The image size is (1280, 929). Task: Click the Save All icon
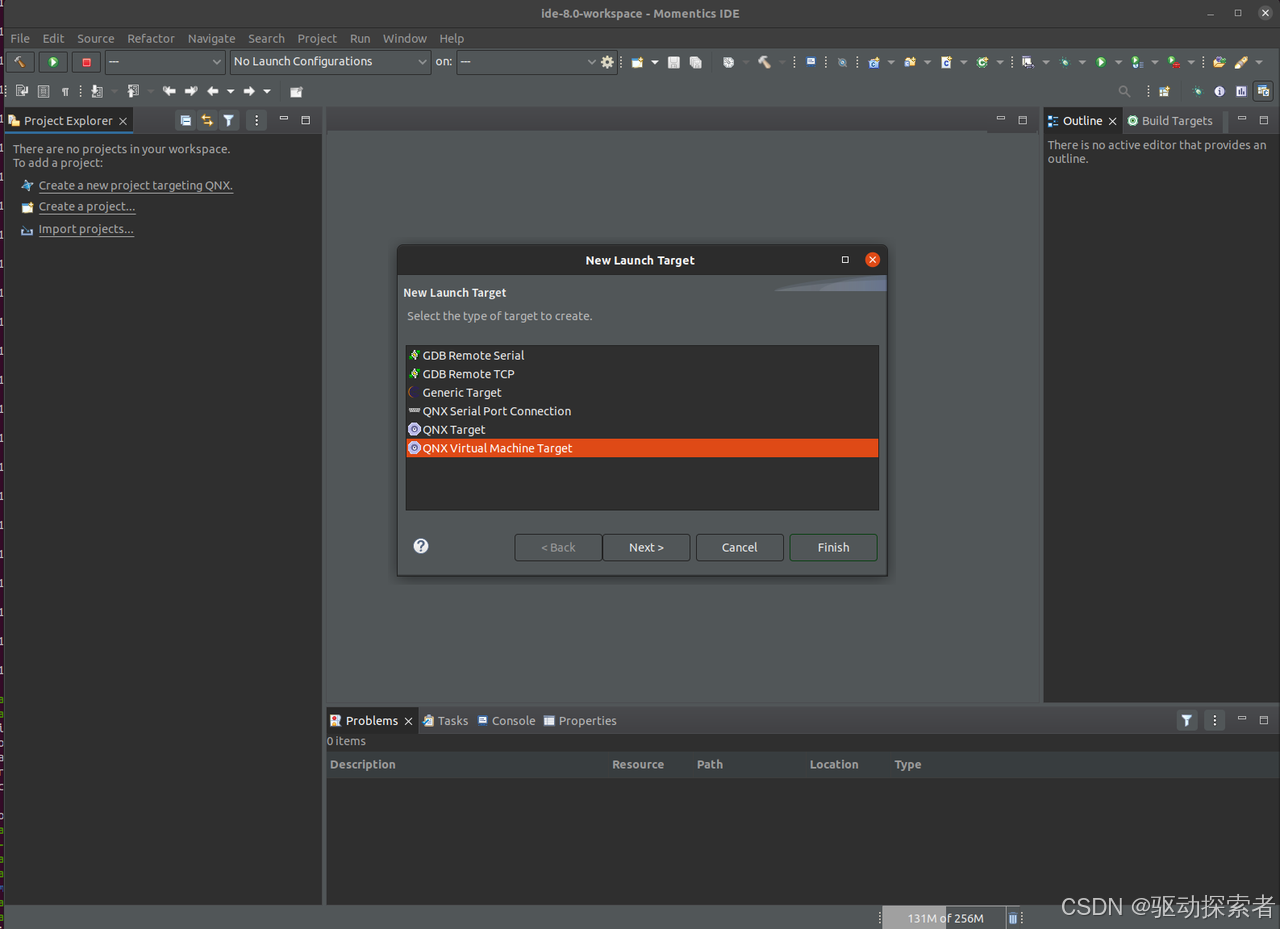(x=696, y=62)
